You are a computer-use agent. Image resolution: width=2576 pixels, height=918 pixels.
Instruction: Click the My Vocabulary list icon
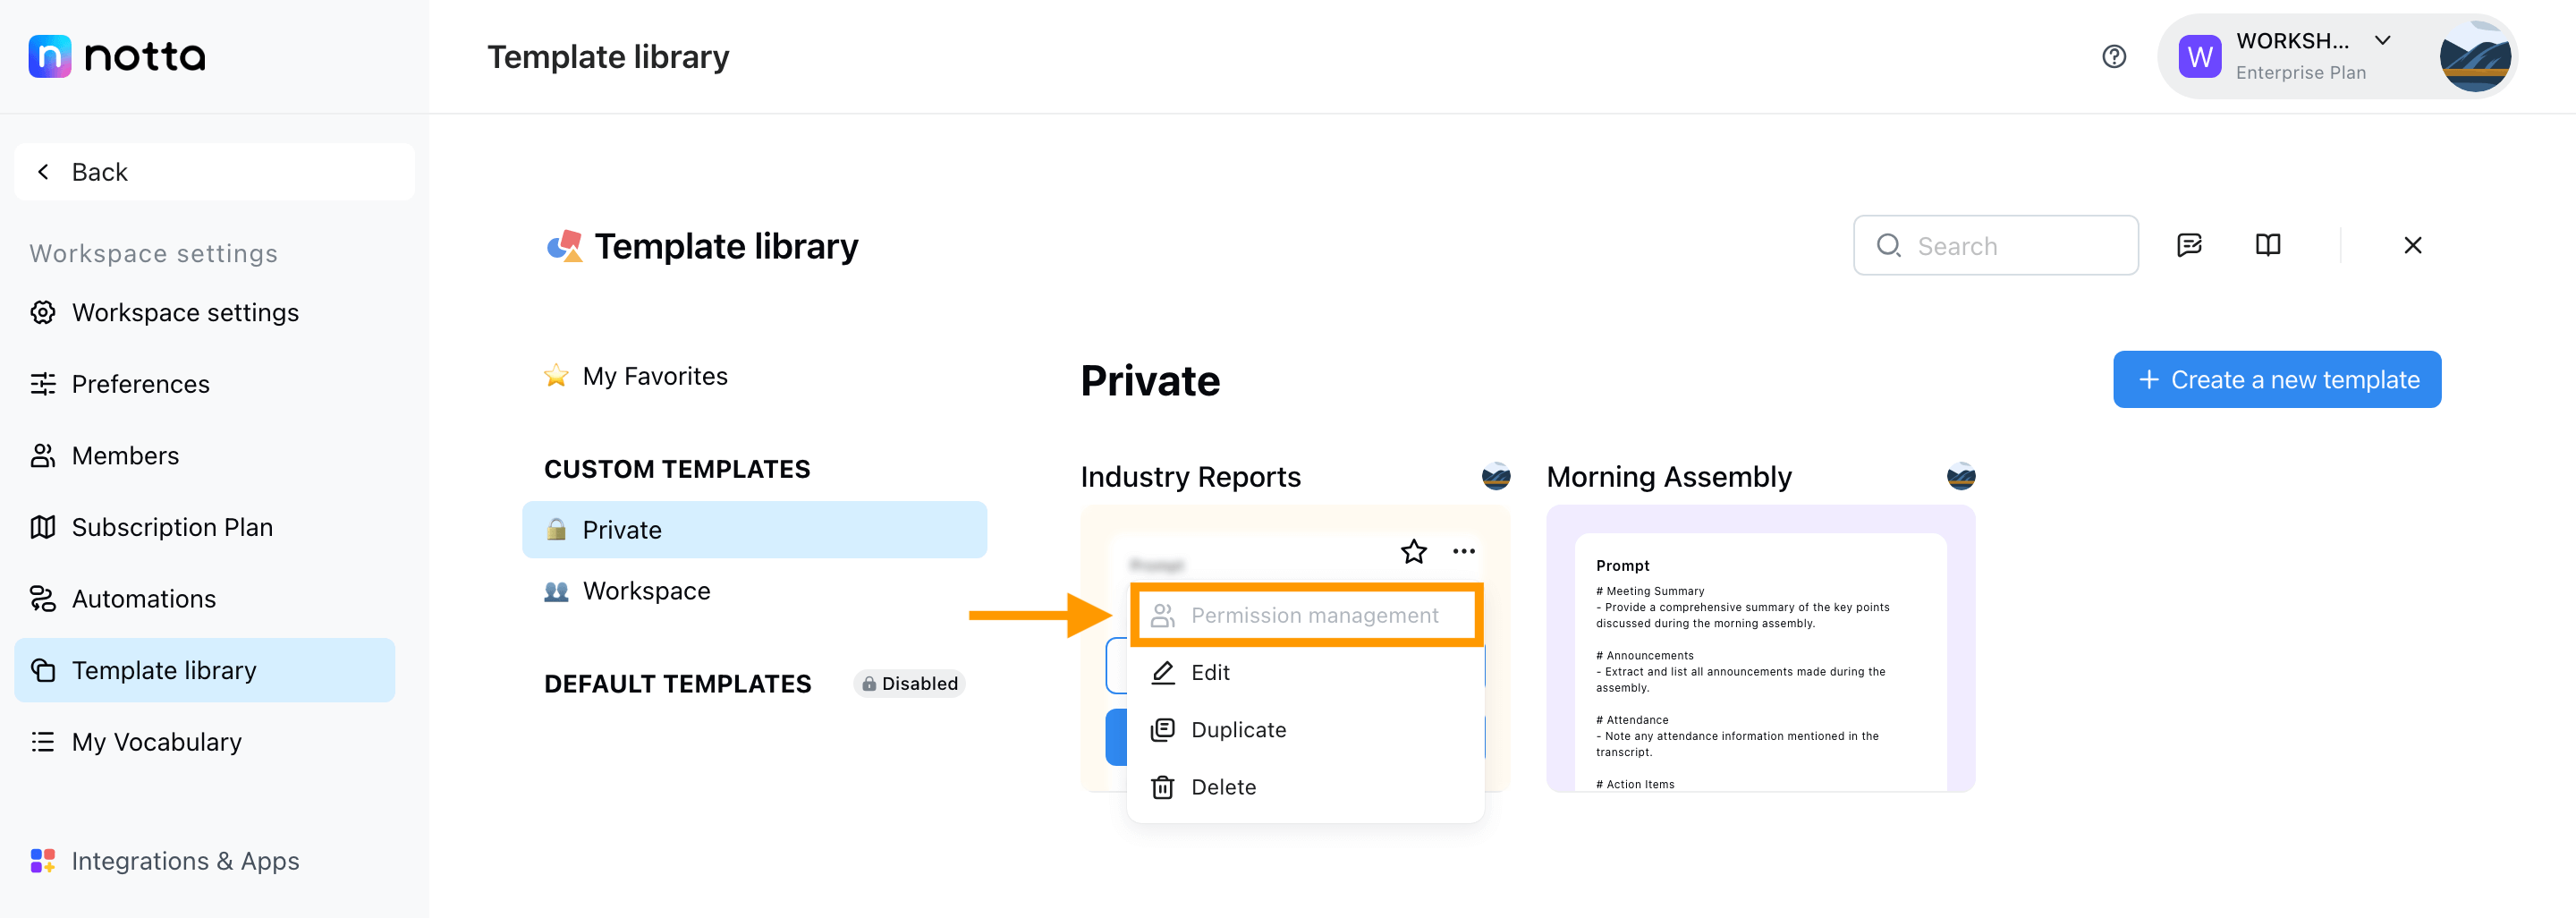[x=43, y=742]
